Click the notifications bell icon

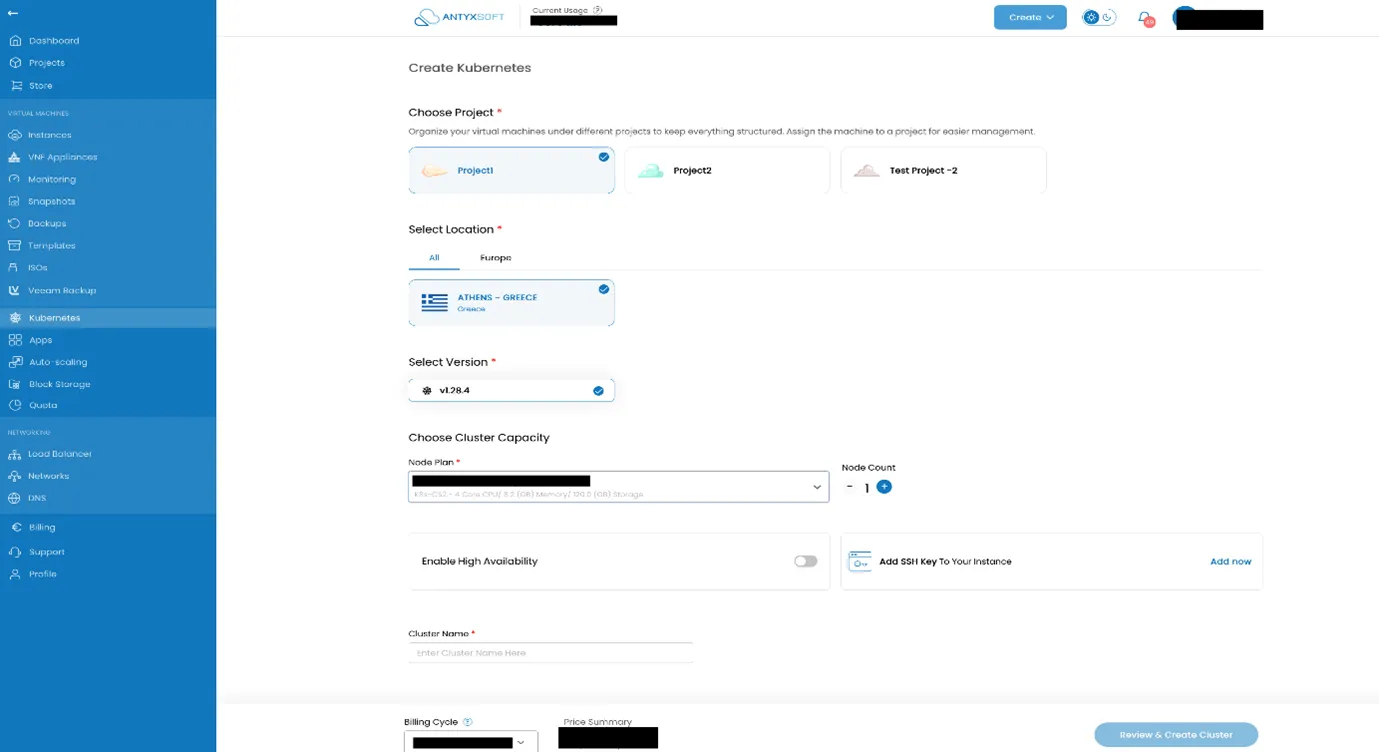(1145, 18)
